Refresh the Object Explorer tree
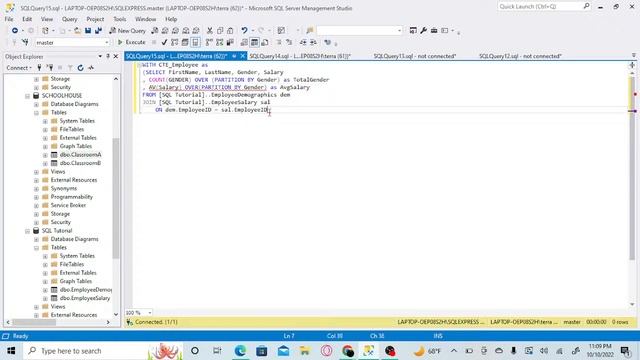This screenshot has width=640, height=360. click(x=80, y=68)
